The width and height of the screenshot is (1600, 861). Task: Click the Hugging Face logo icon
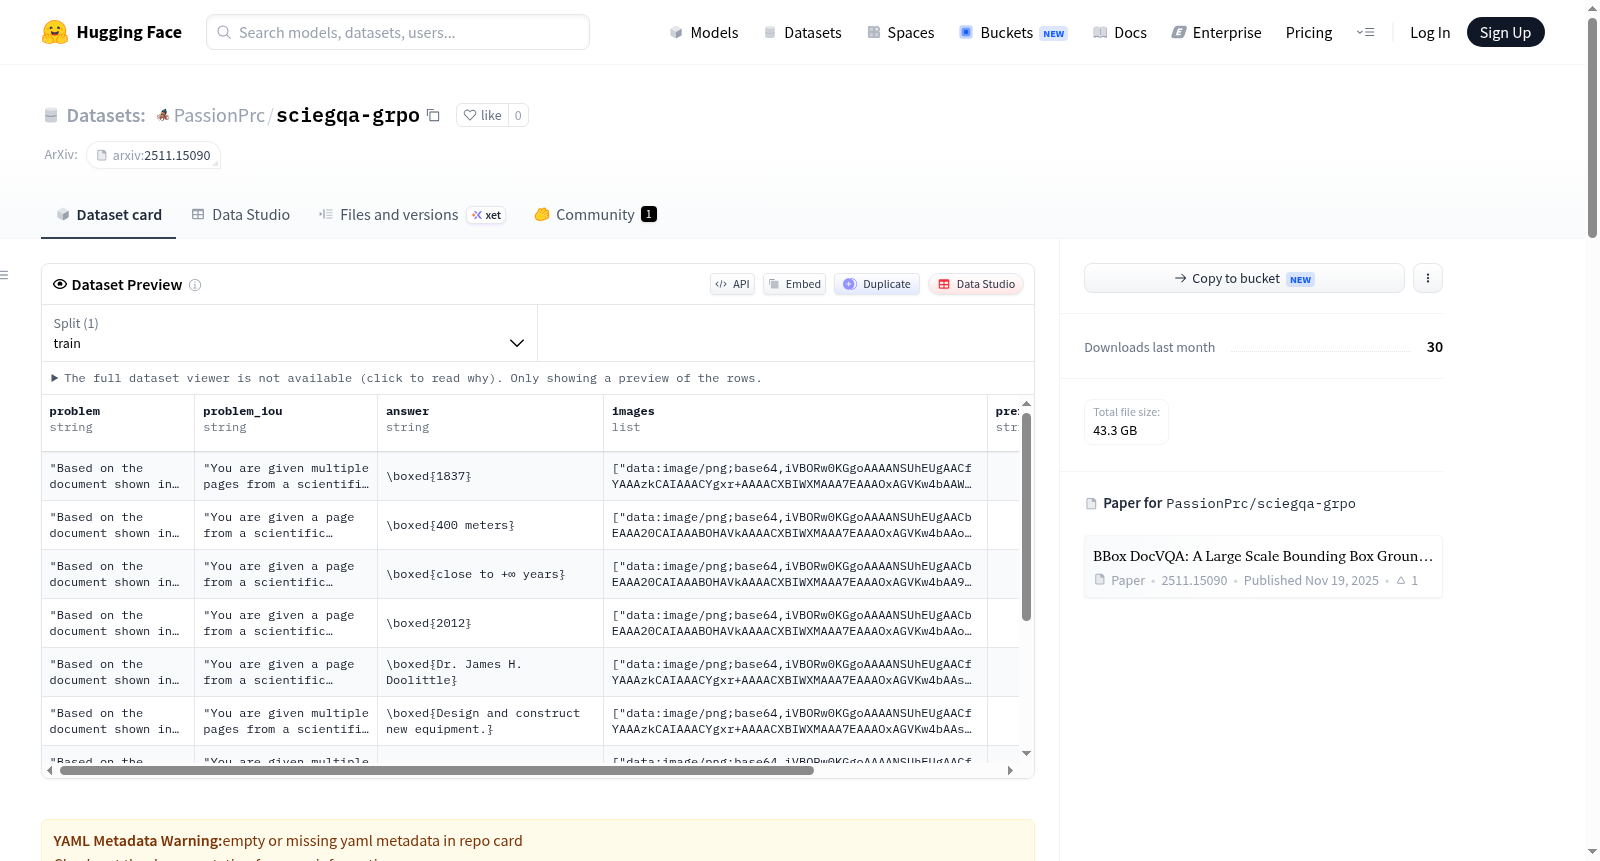(55, 32)
